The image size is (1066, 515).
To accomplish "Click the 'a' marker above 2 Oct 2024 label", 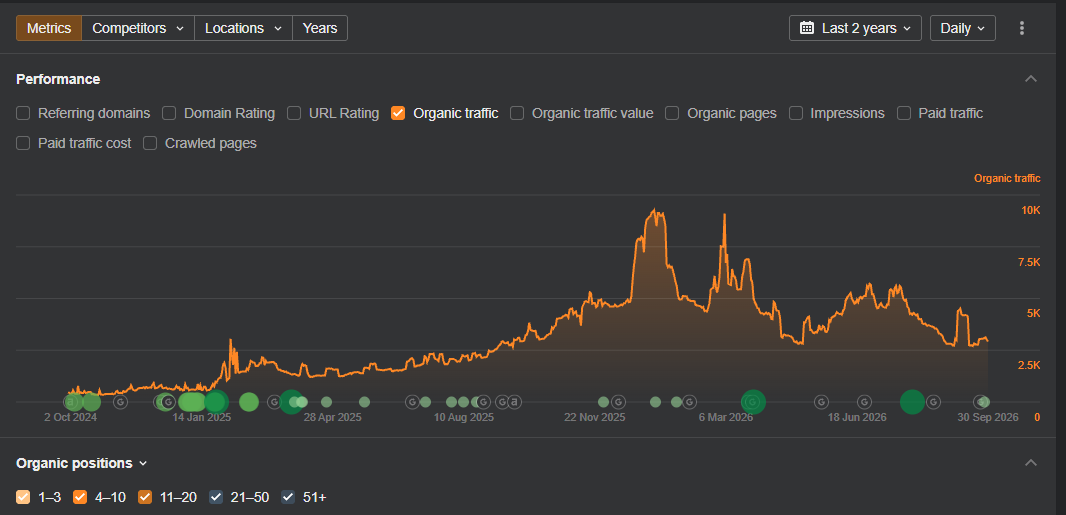I will pyautogui.click(x=69, y=402).
